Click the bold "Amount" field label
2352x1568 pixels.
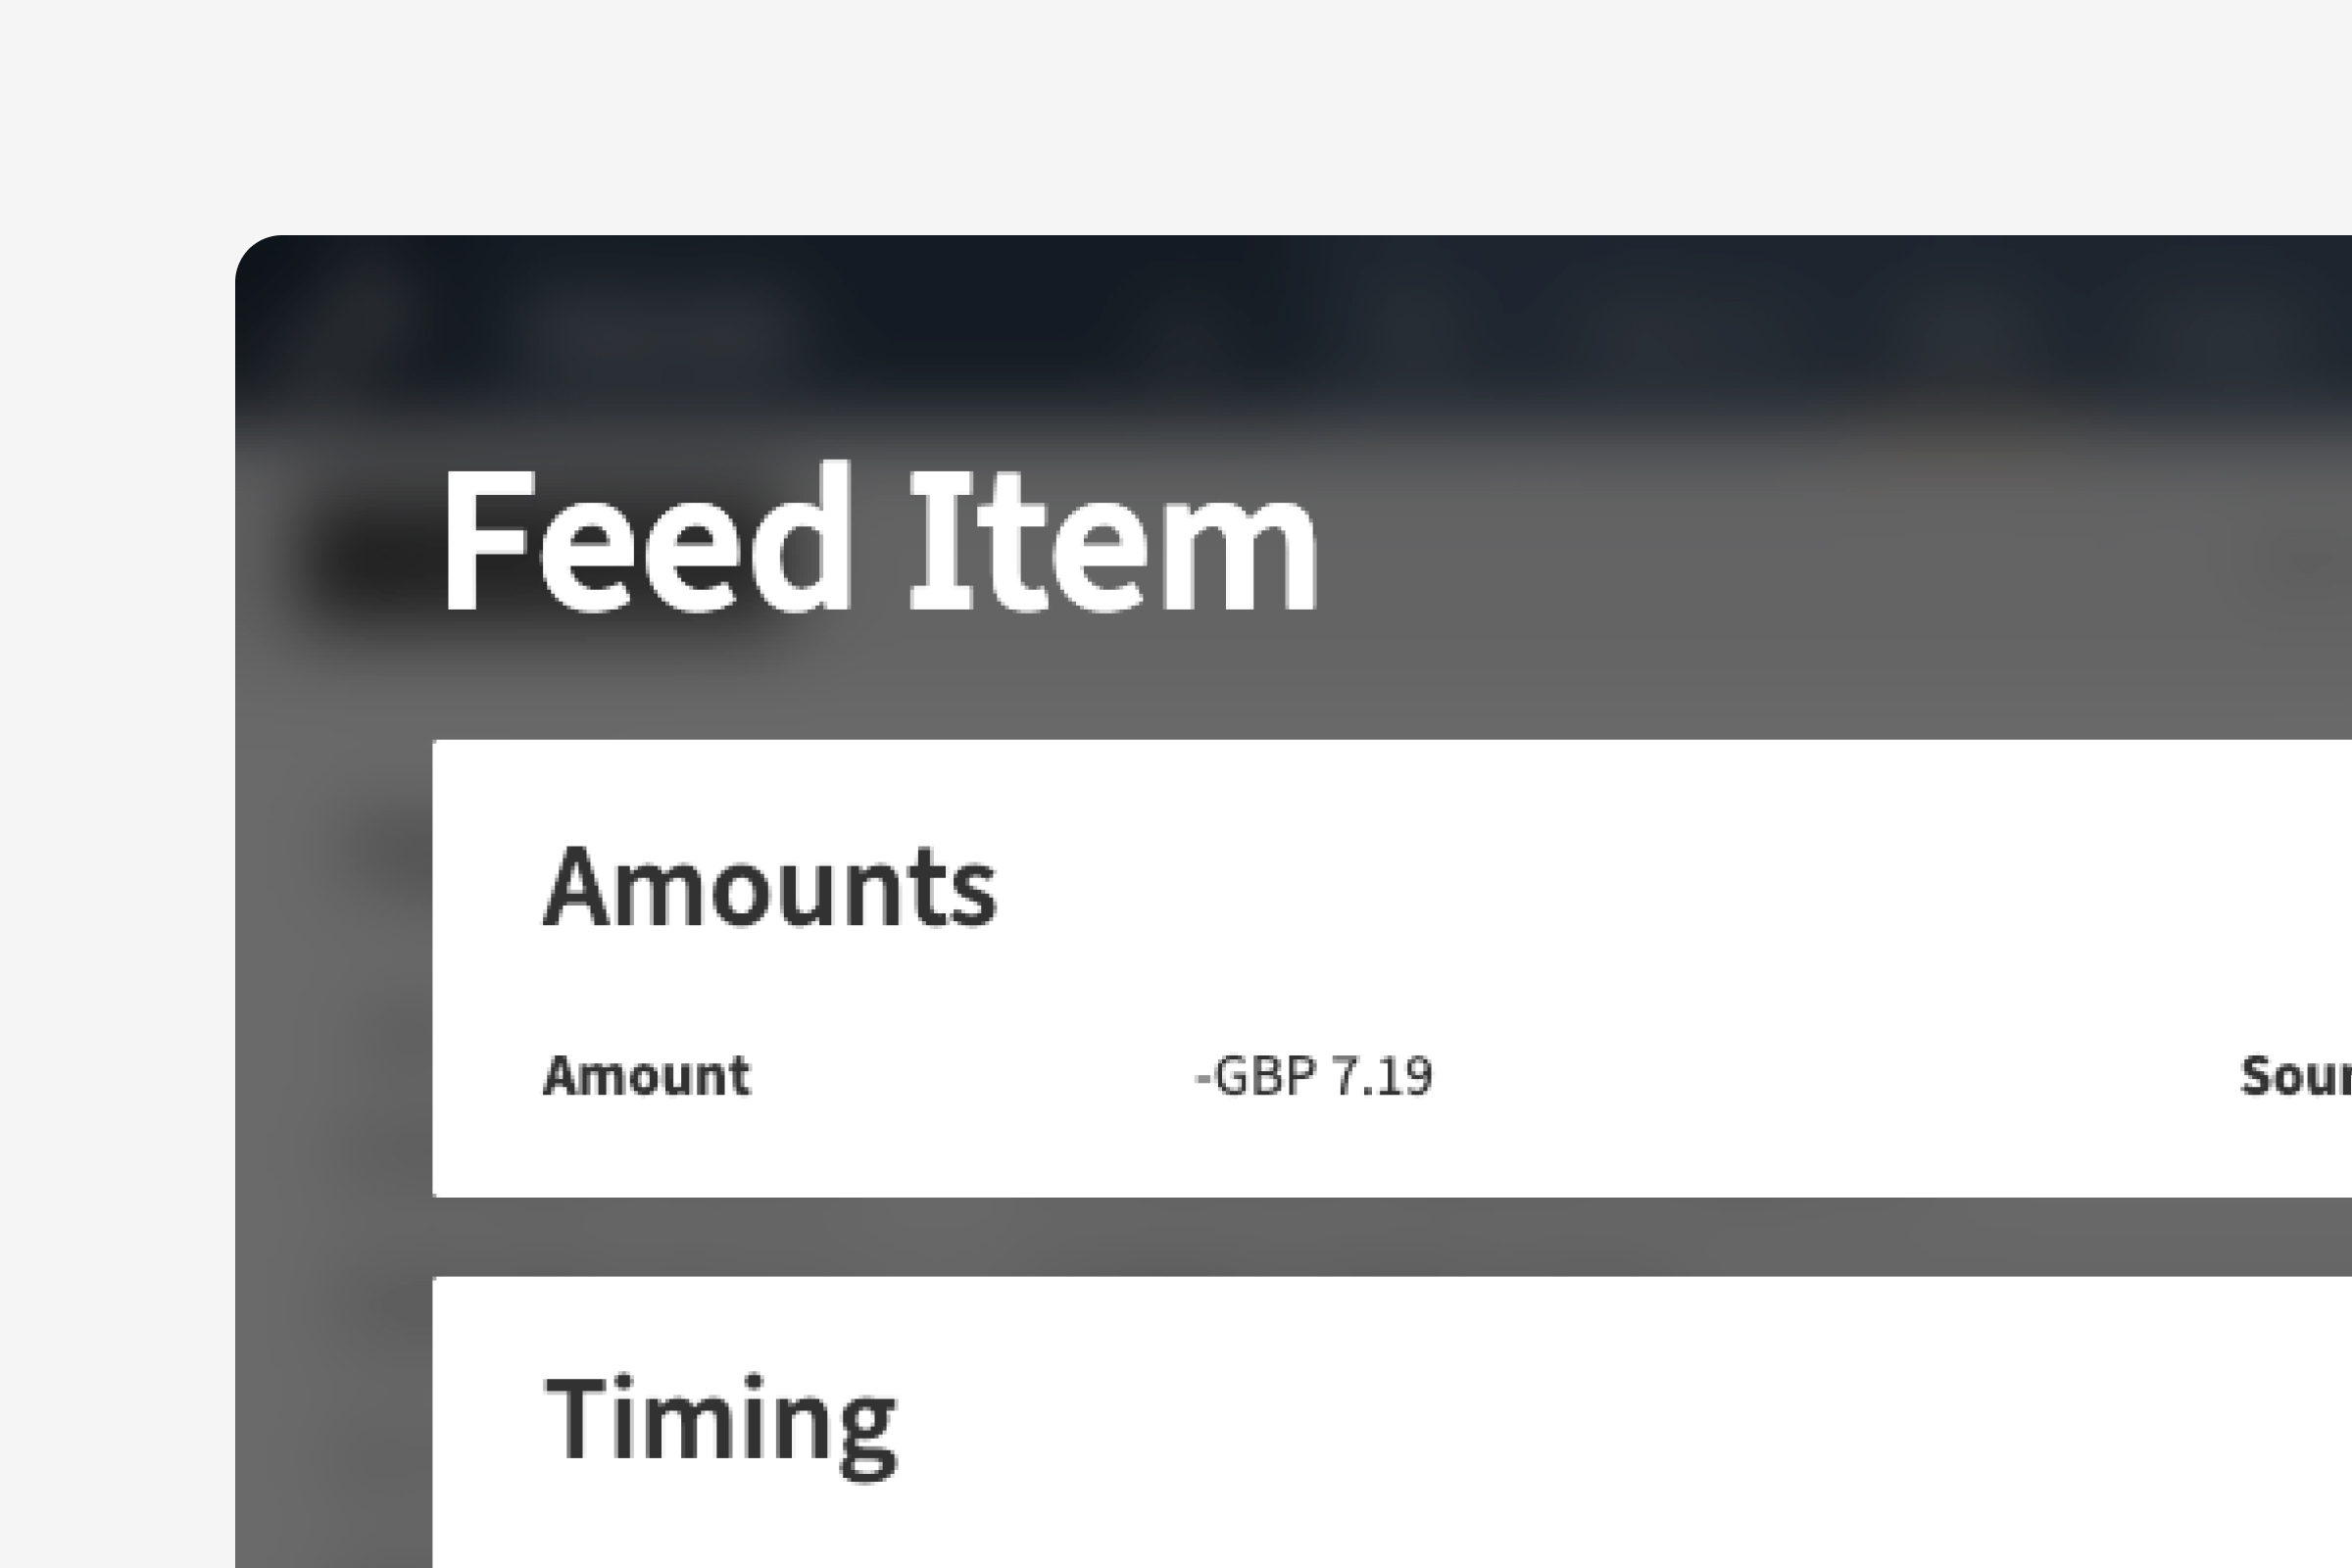coord(646,1077)
